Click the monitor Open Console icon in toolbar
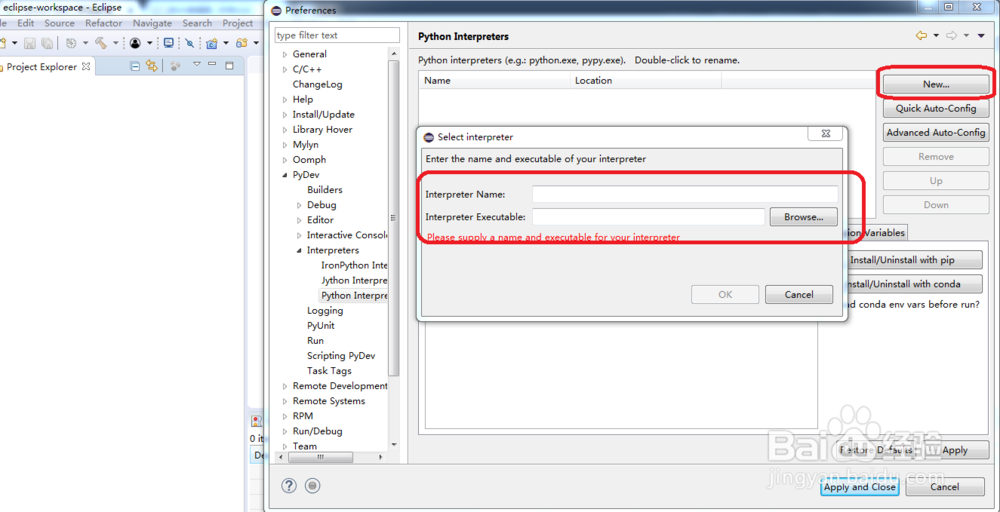This screenshot has width=1000, height=512. [x=169, y=43]
